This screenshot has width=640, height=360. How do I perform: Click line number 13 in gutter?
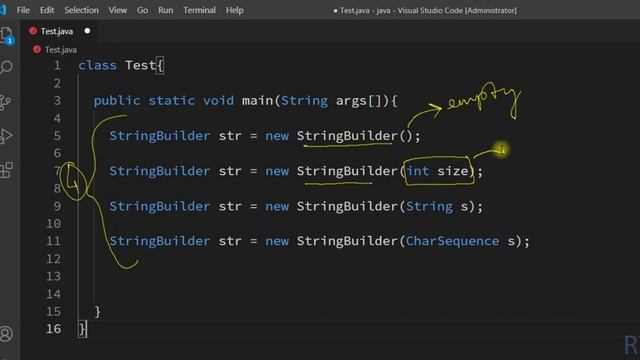pyautogui.click(x=53, y=276)
